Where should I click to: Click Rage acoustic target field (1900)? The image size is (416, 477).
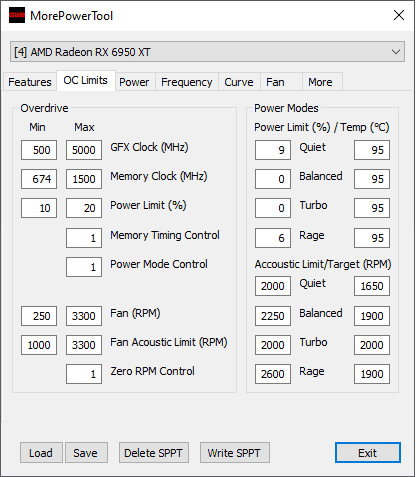click(372, 374)
